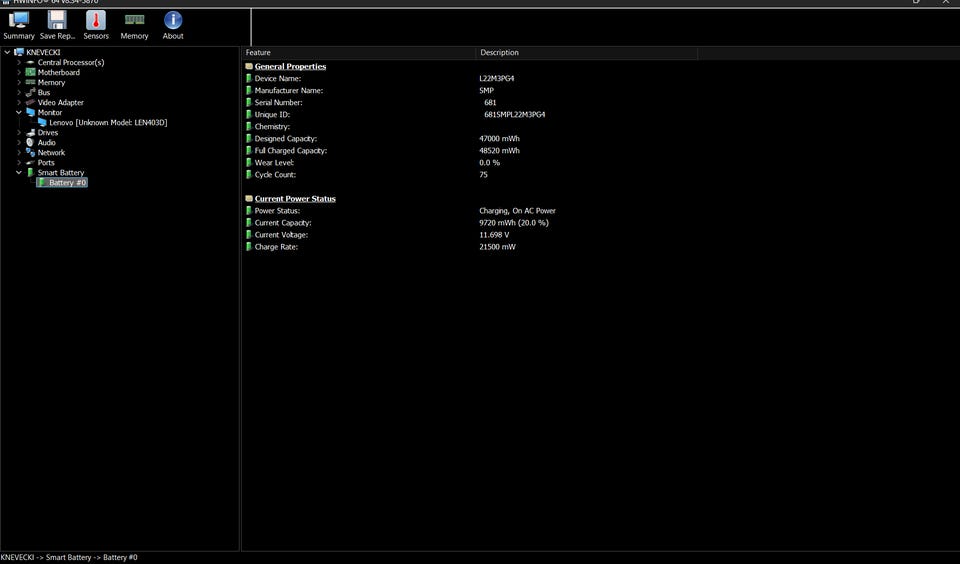Click the Charging, On AC Power value

click(517, 211)
